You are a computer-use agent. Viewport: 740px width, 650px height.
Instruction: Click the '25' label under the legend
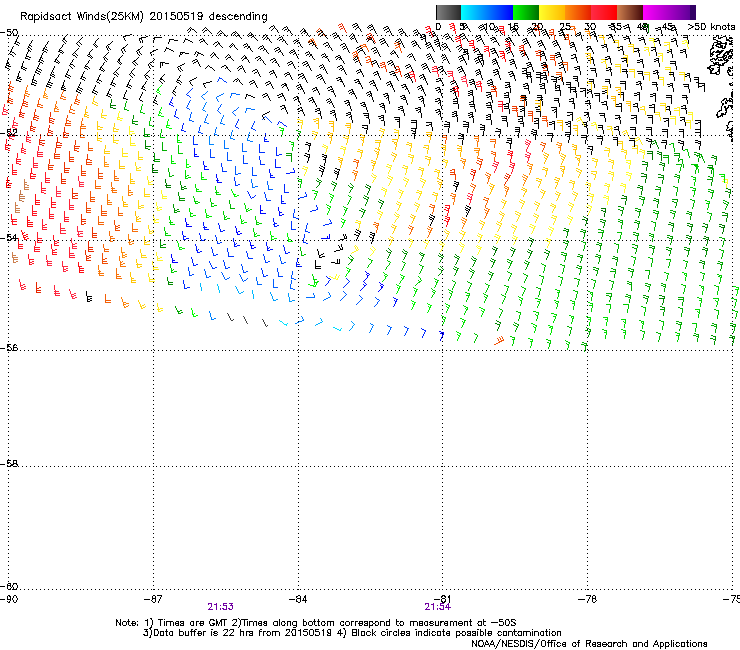coord(565,27)
